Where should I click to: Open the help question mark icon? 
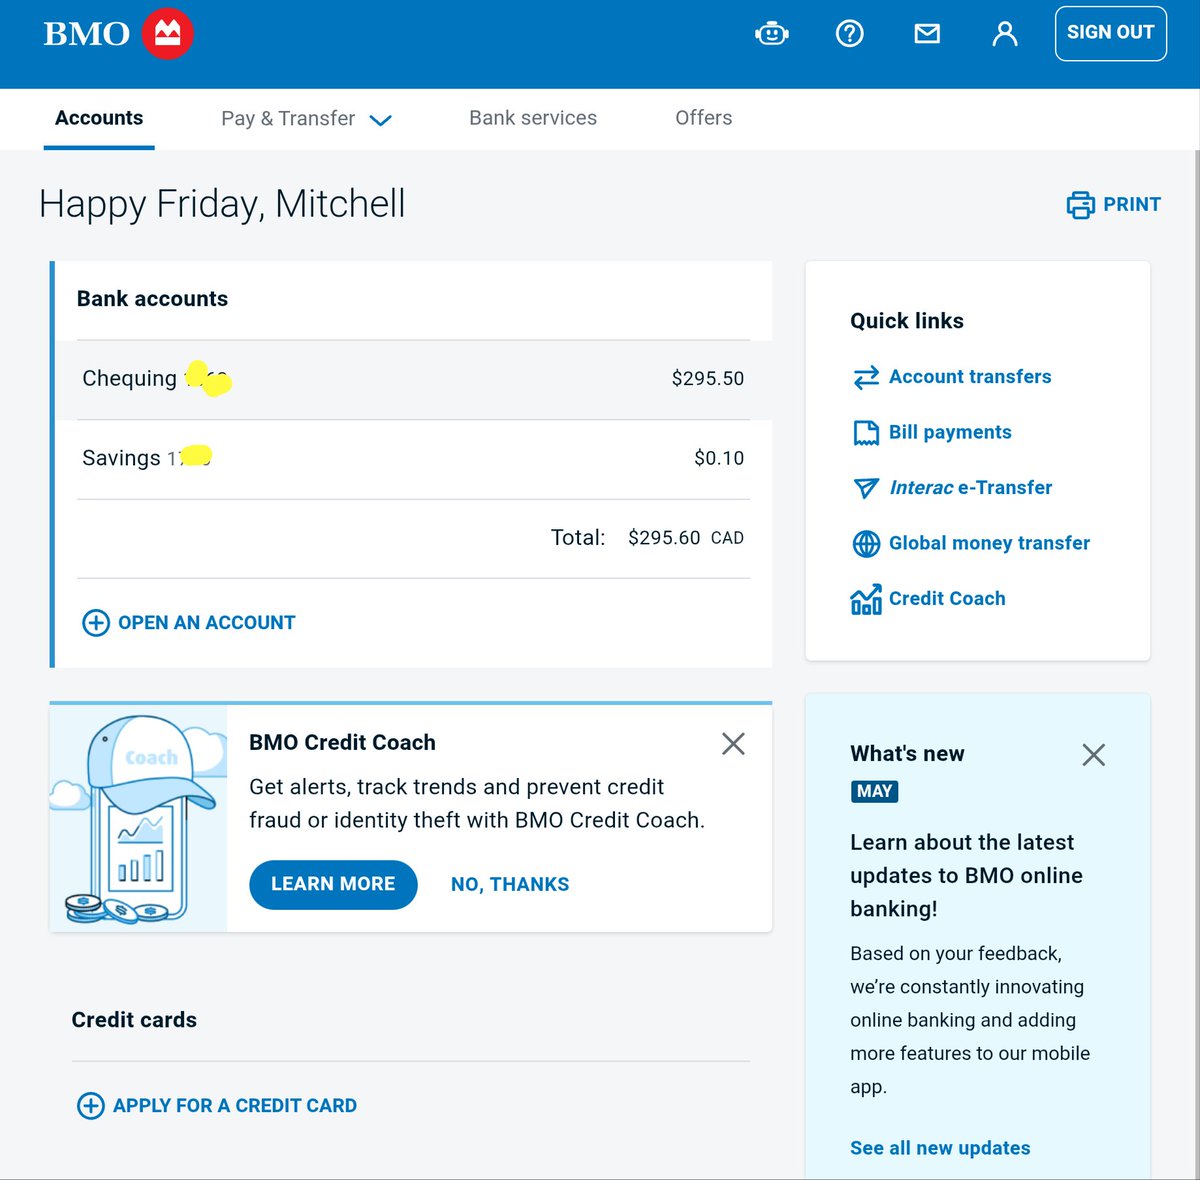click(x=850, y=34)
